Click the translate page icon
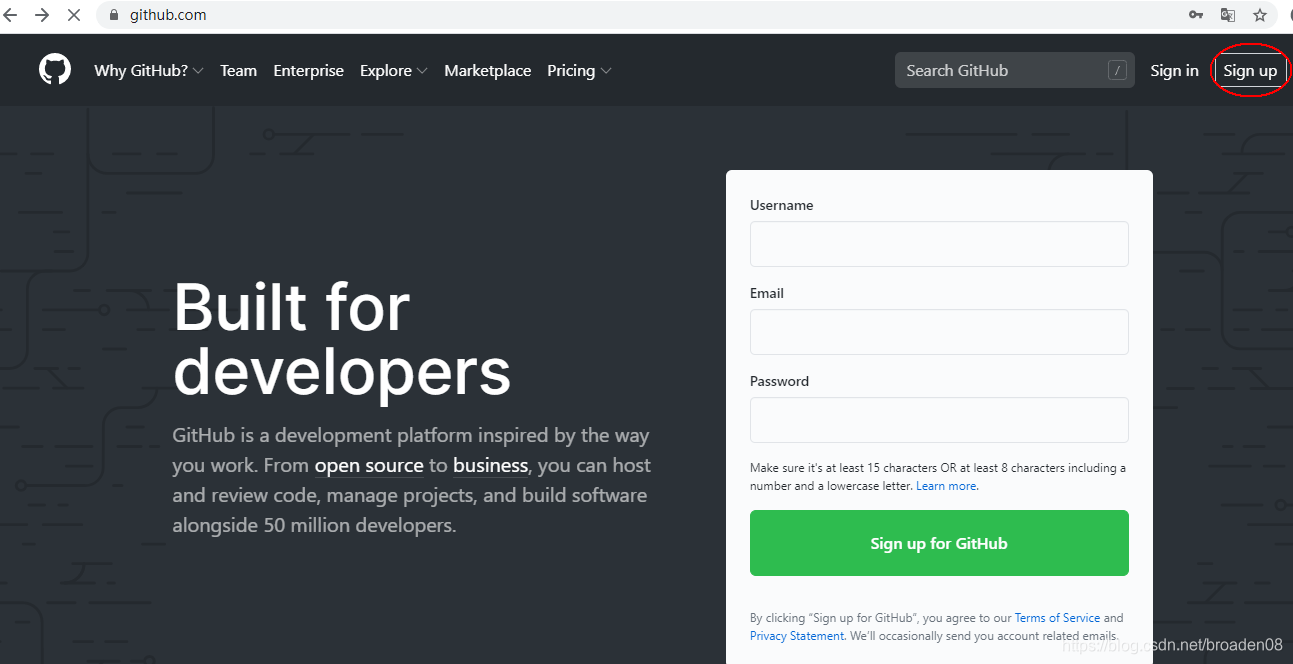The height and width of the screenshot is (664, 1293). 1227,15
